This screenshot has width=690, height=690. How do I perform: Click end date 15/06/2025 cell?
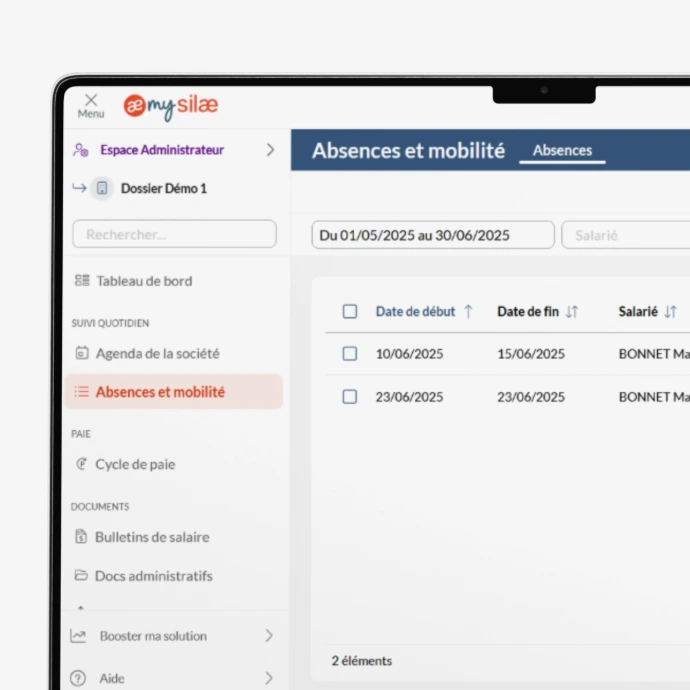pyautogui.click(x=531, y=354)
